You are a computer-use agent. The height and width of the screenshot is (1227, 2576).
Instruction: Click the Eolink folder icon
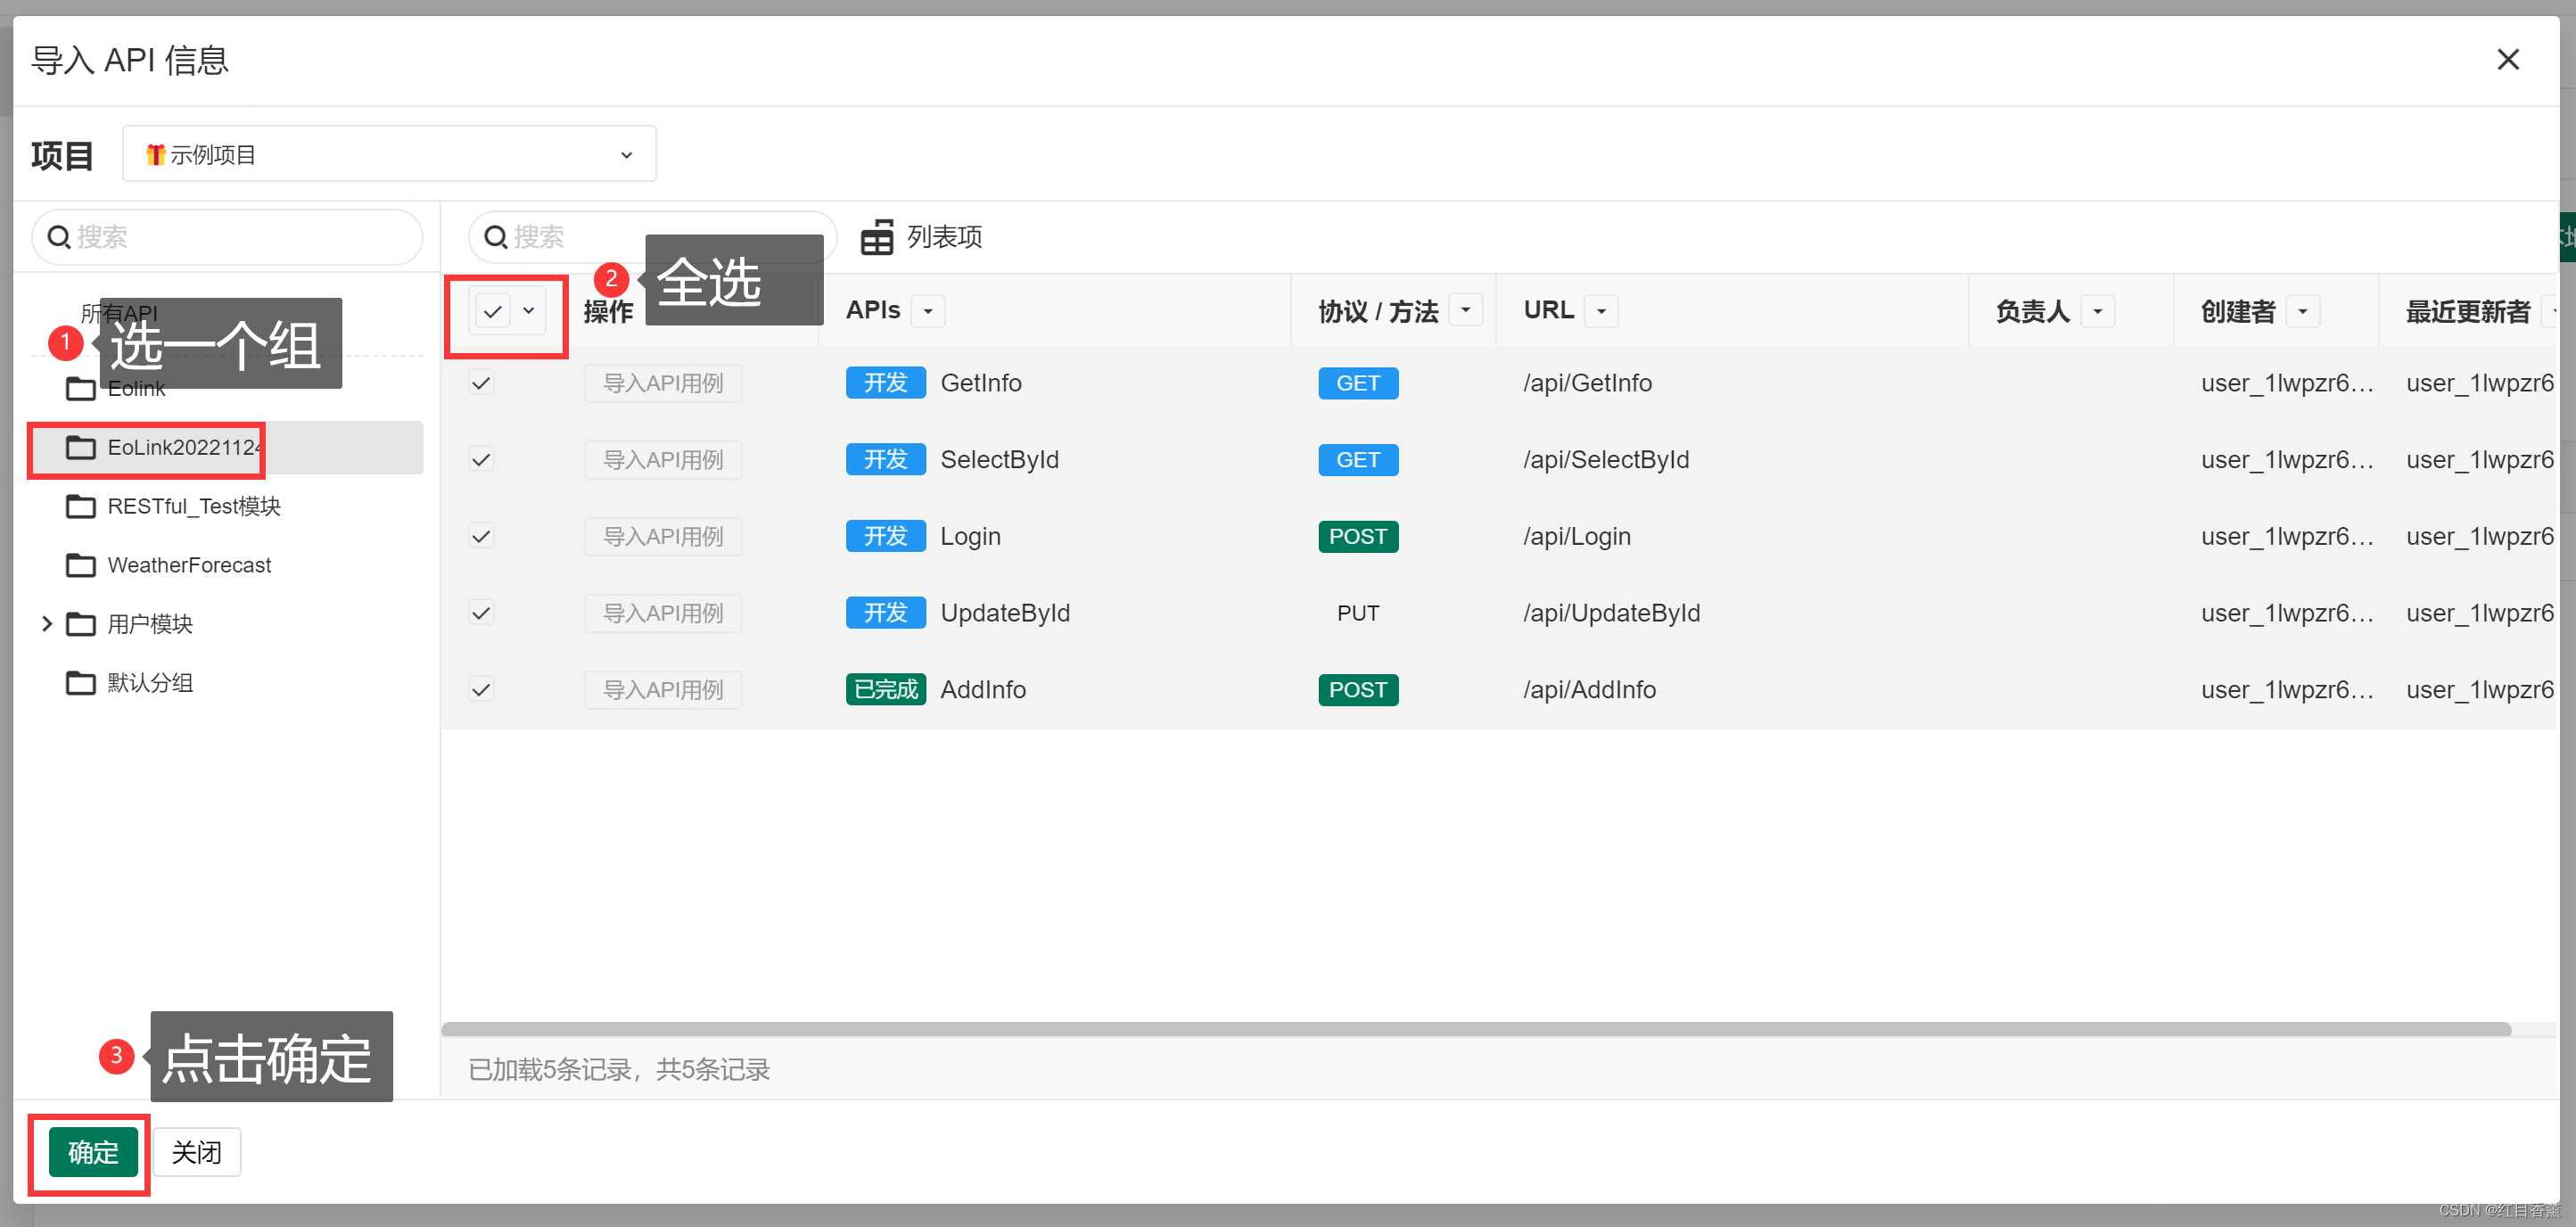80,388
